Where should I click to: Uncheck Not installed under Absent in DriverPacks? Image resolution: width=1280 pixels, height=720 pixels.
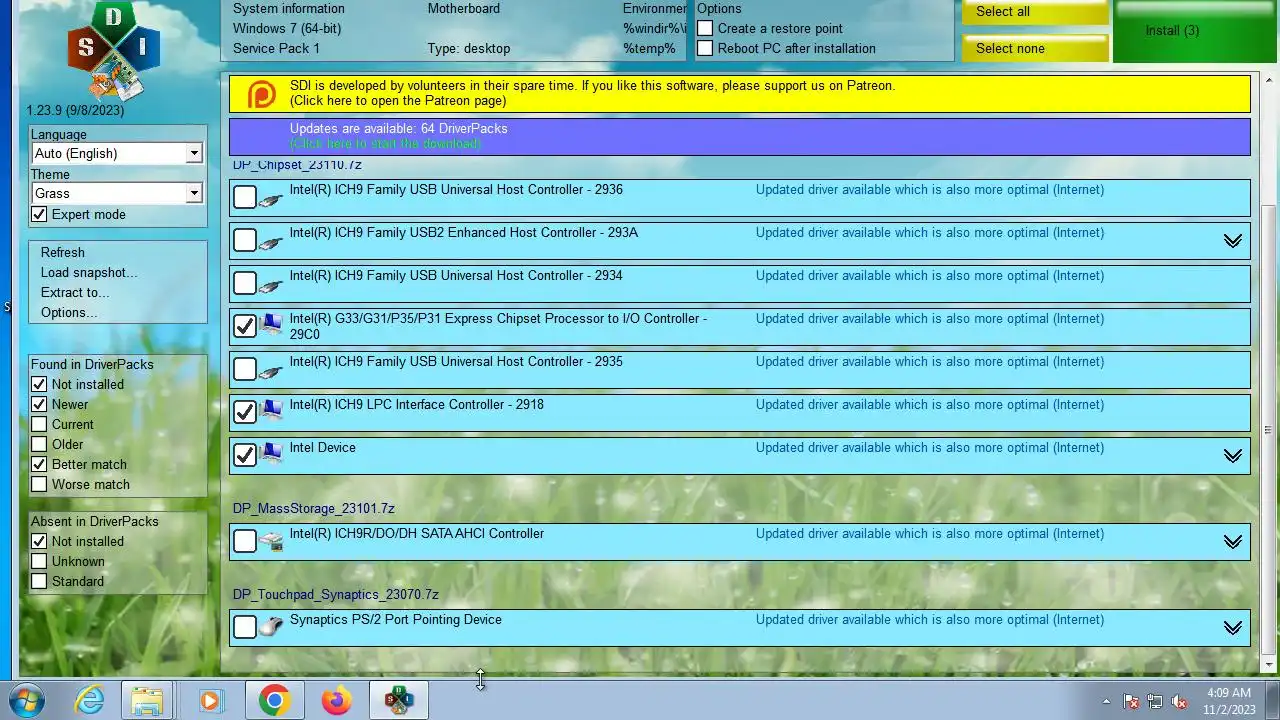[x=39, y=541]
